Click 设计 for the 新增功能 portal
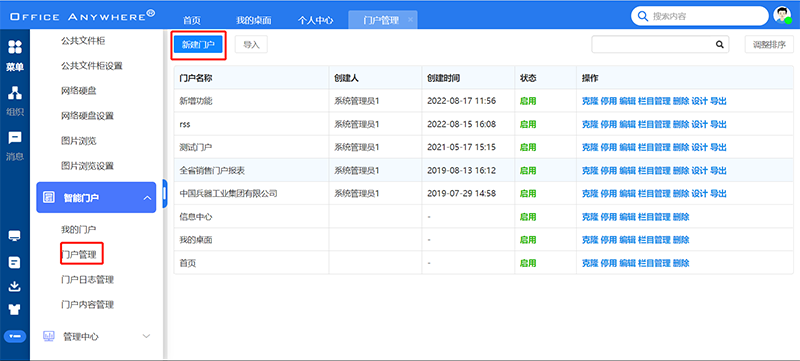The height and width of the screenshot is (361, 800). (699, 101)
